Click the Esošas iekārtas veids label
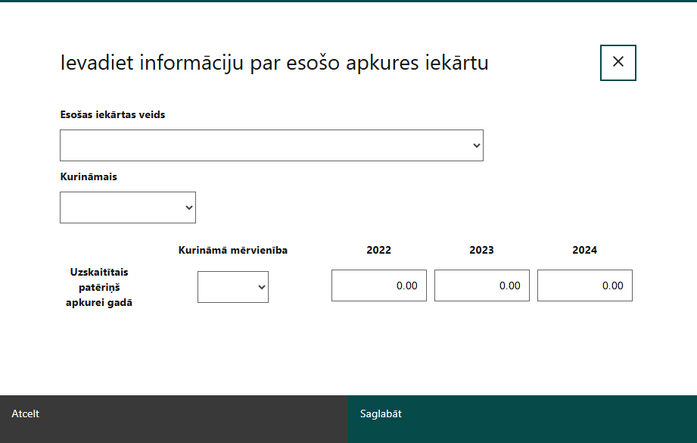This screenshot has height=443, width=697. pos(112,115)
